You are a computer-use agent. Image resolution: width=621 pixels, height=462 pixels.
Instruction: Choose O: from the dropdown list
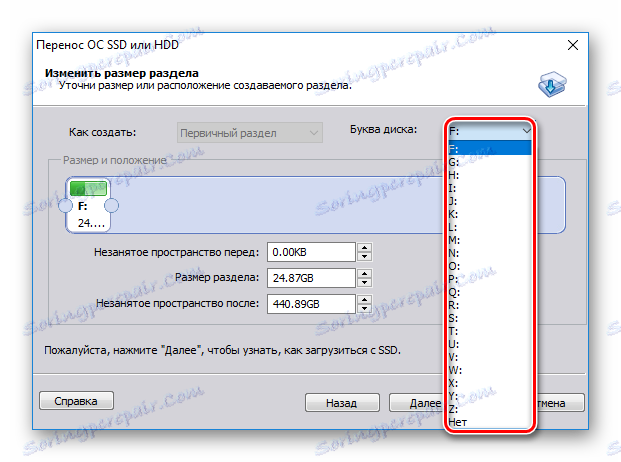(x=490, y=266)
